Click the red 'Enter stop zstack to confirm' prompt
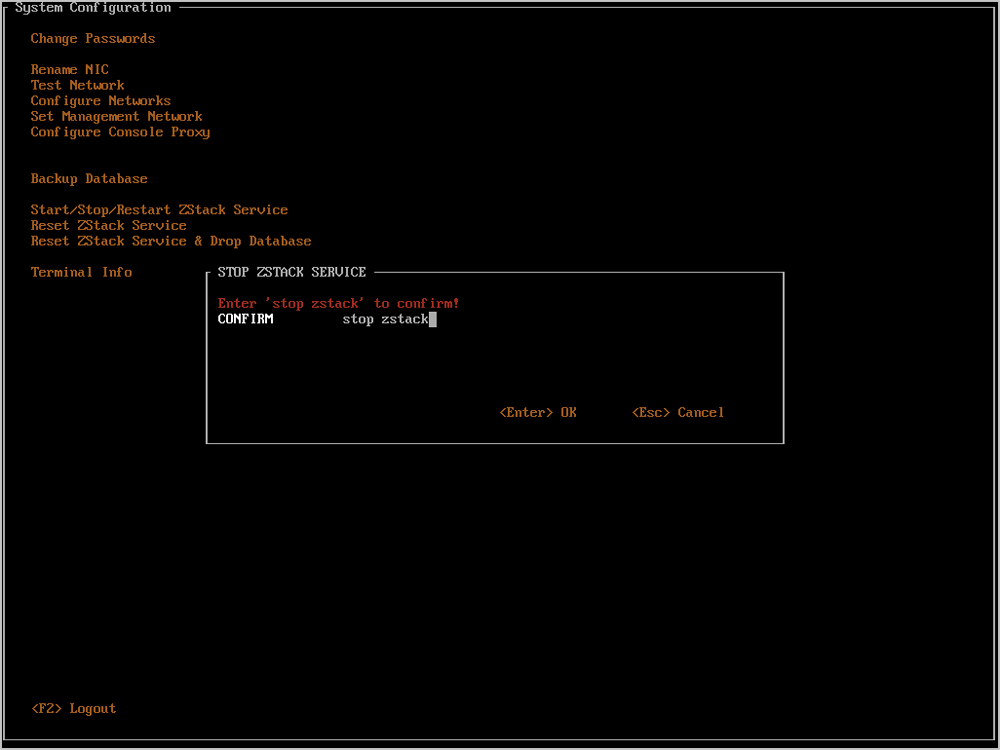This screenshot has height=750, width=1000. coord(338,304)
